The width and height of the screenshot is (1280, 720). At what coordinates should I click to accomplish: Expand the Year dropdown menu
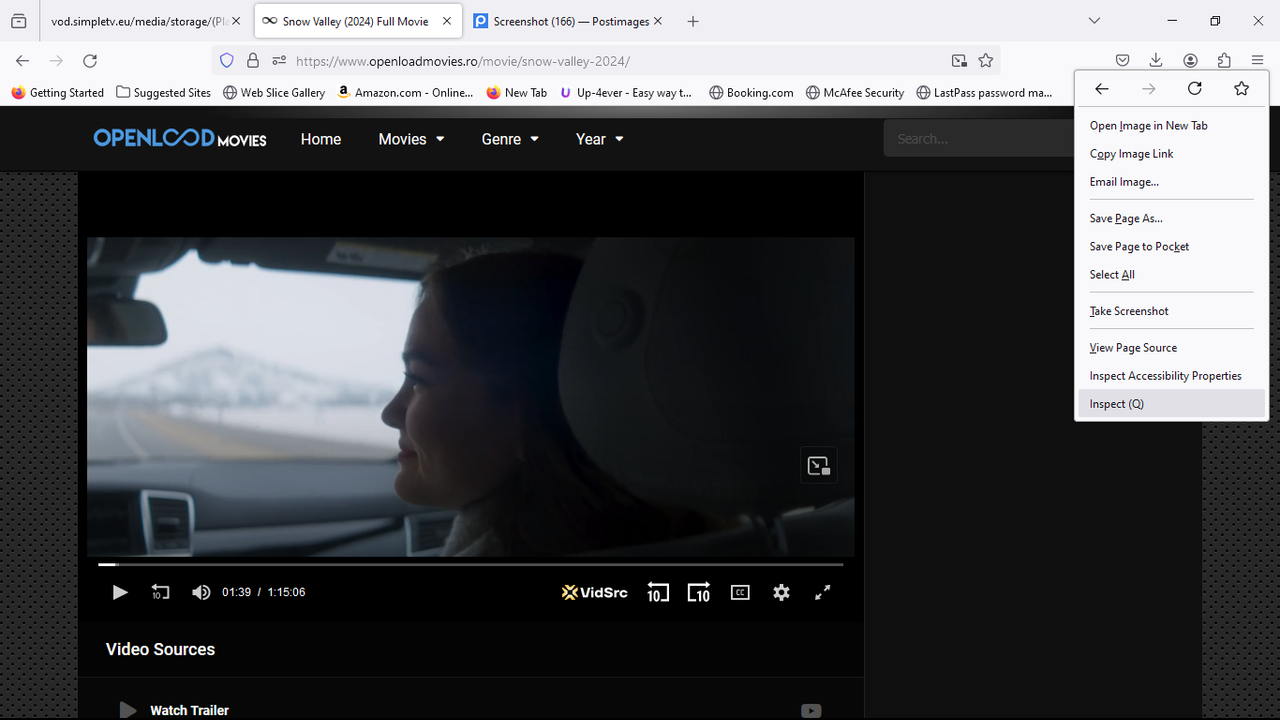click(600, 139)
